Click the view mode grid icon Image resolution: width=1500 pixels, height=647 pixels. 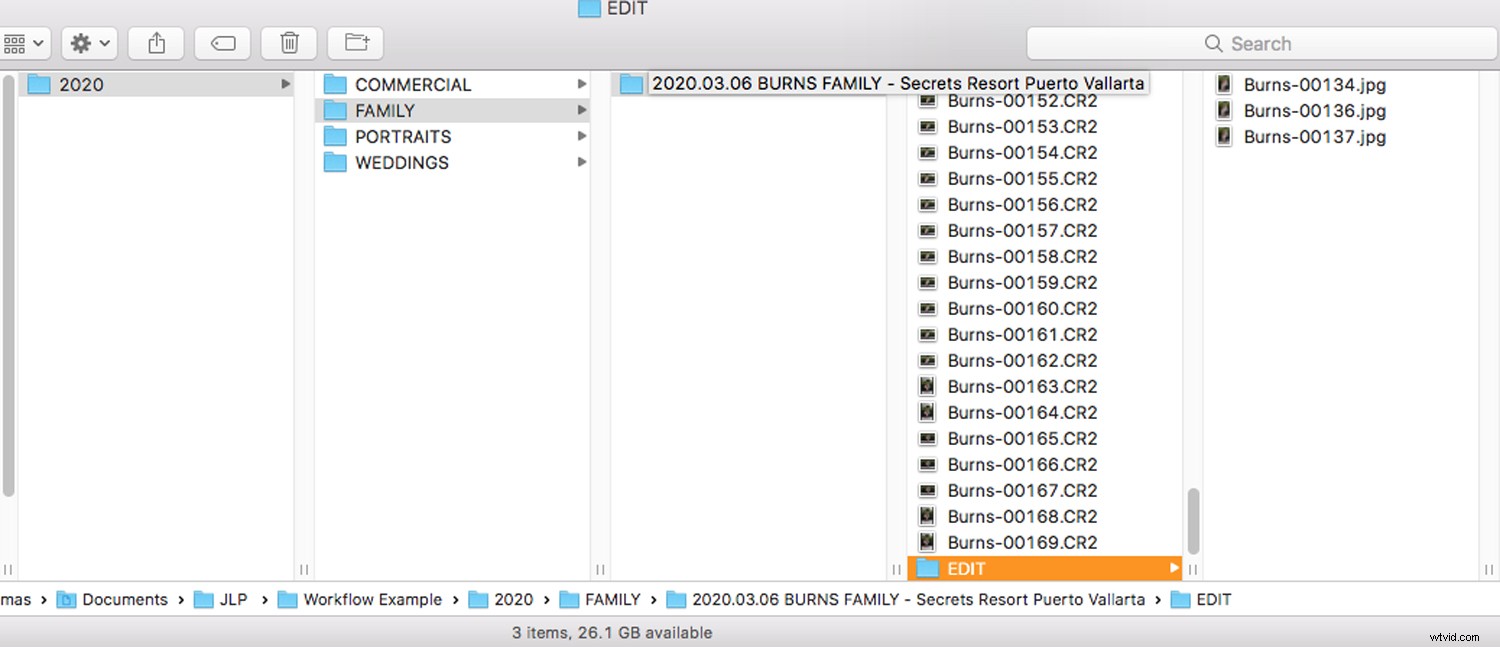(x=19, y=42)
